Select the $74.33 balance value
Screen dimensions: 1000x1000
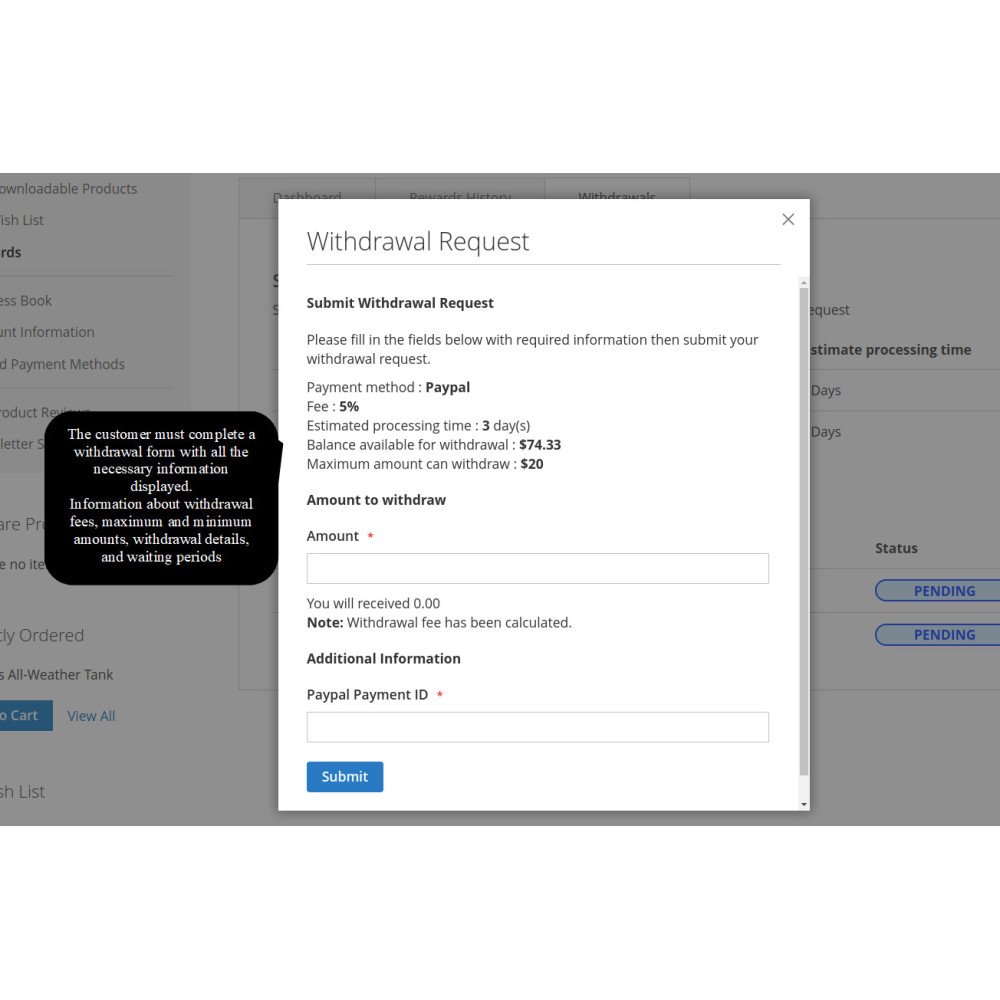(x=540, y=445)
